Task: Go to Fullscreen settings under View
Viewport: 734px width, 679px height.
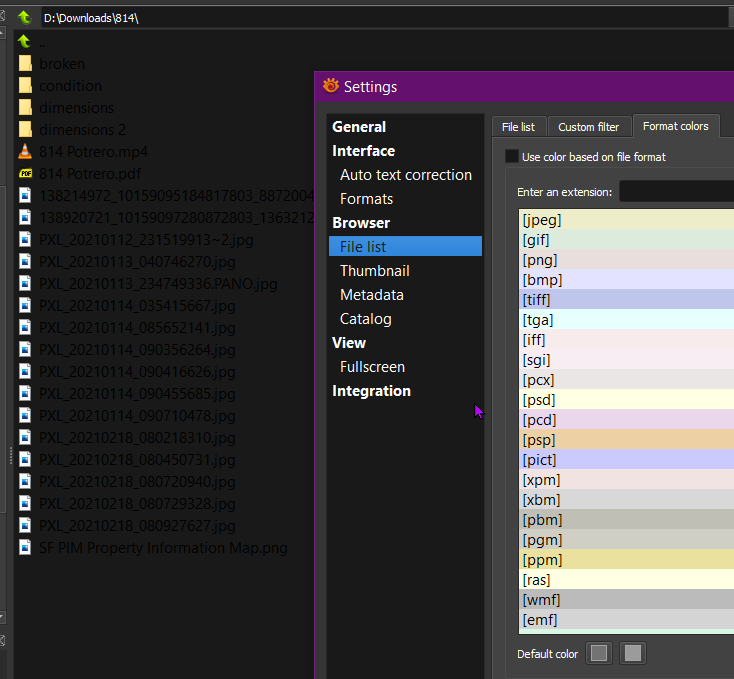Action: click(371, 367)
